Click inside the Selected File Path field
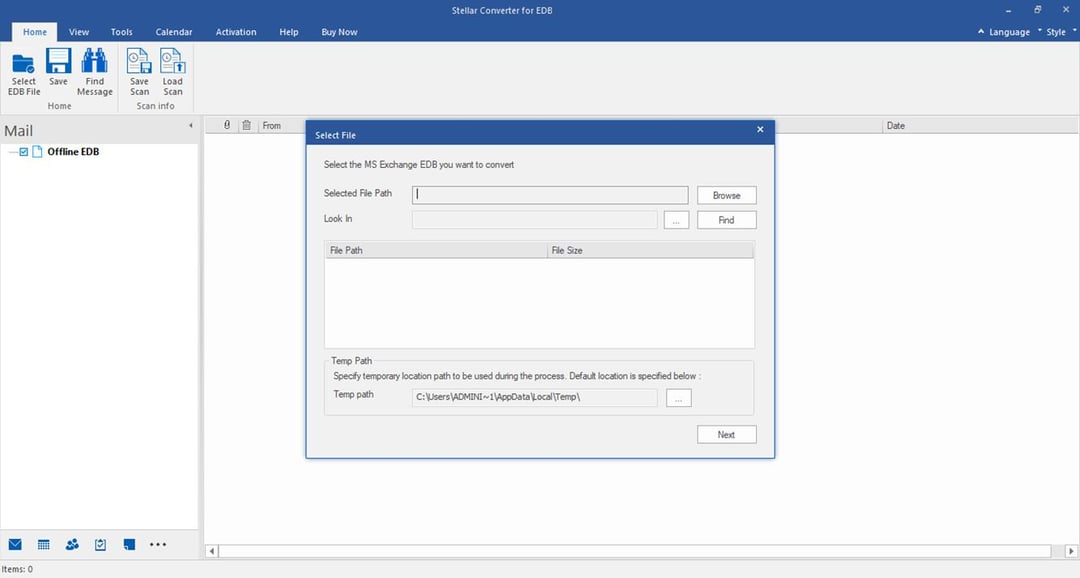 point(549,194)
